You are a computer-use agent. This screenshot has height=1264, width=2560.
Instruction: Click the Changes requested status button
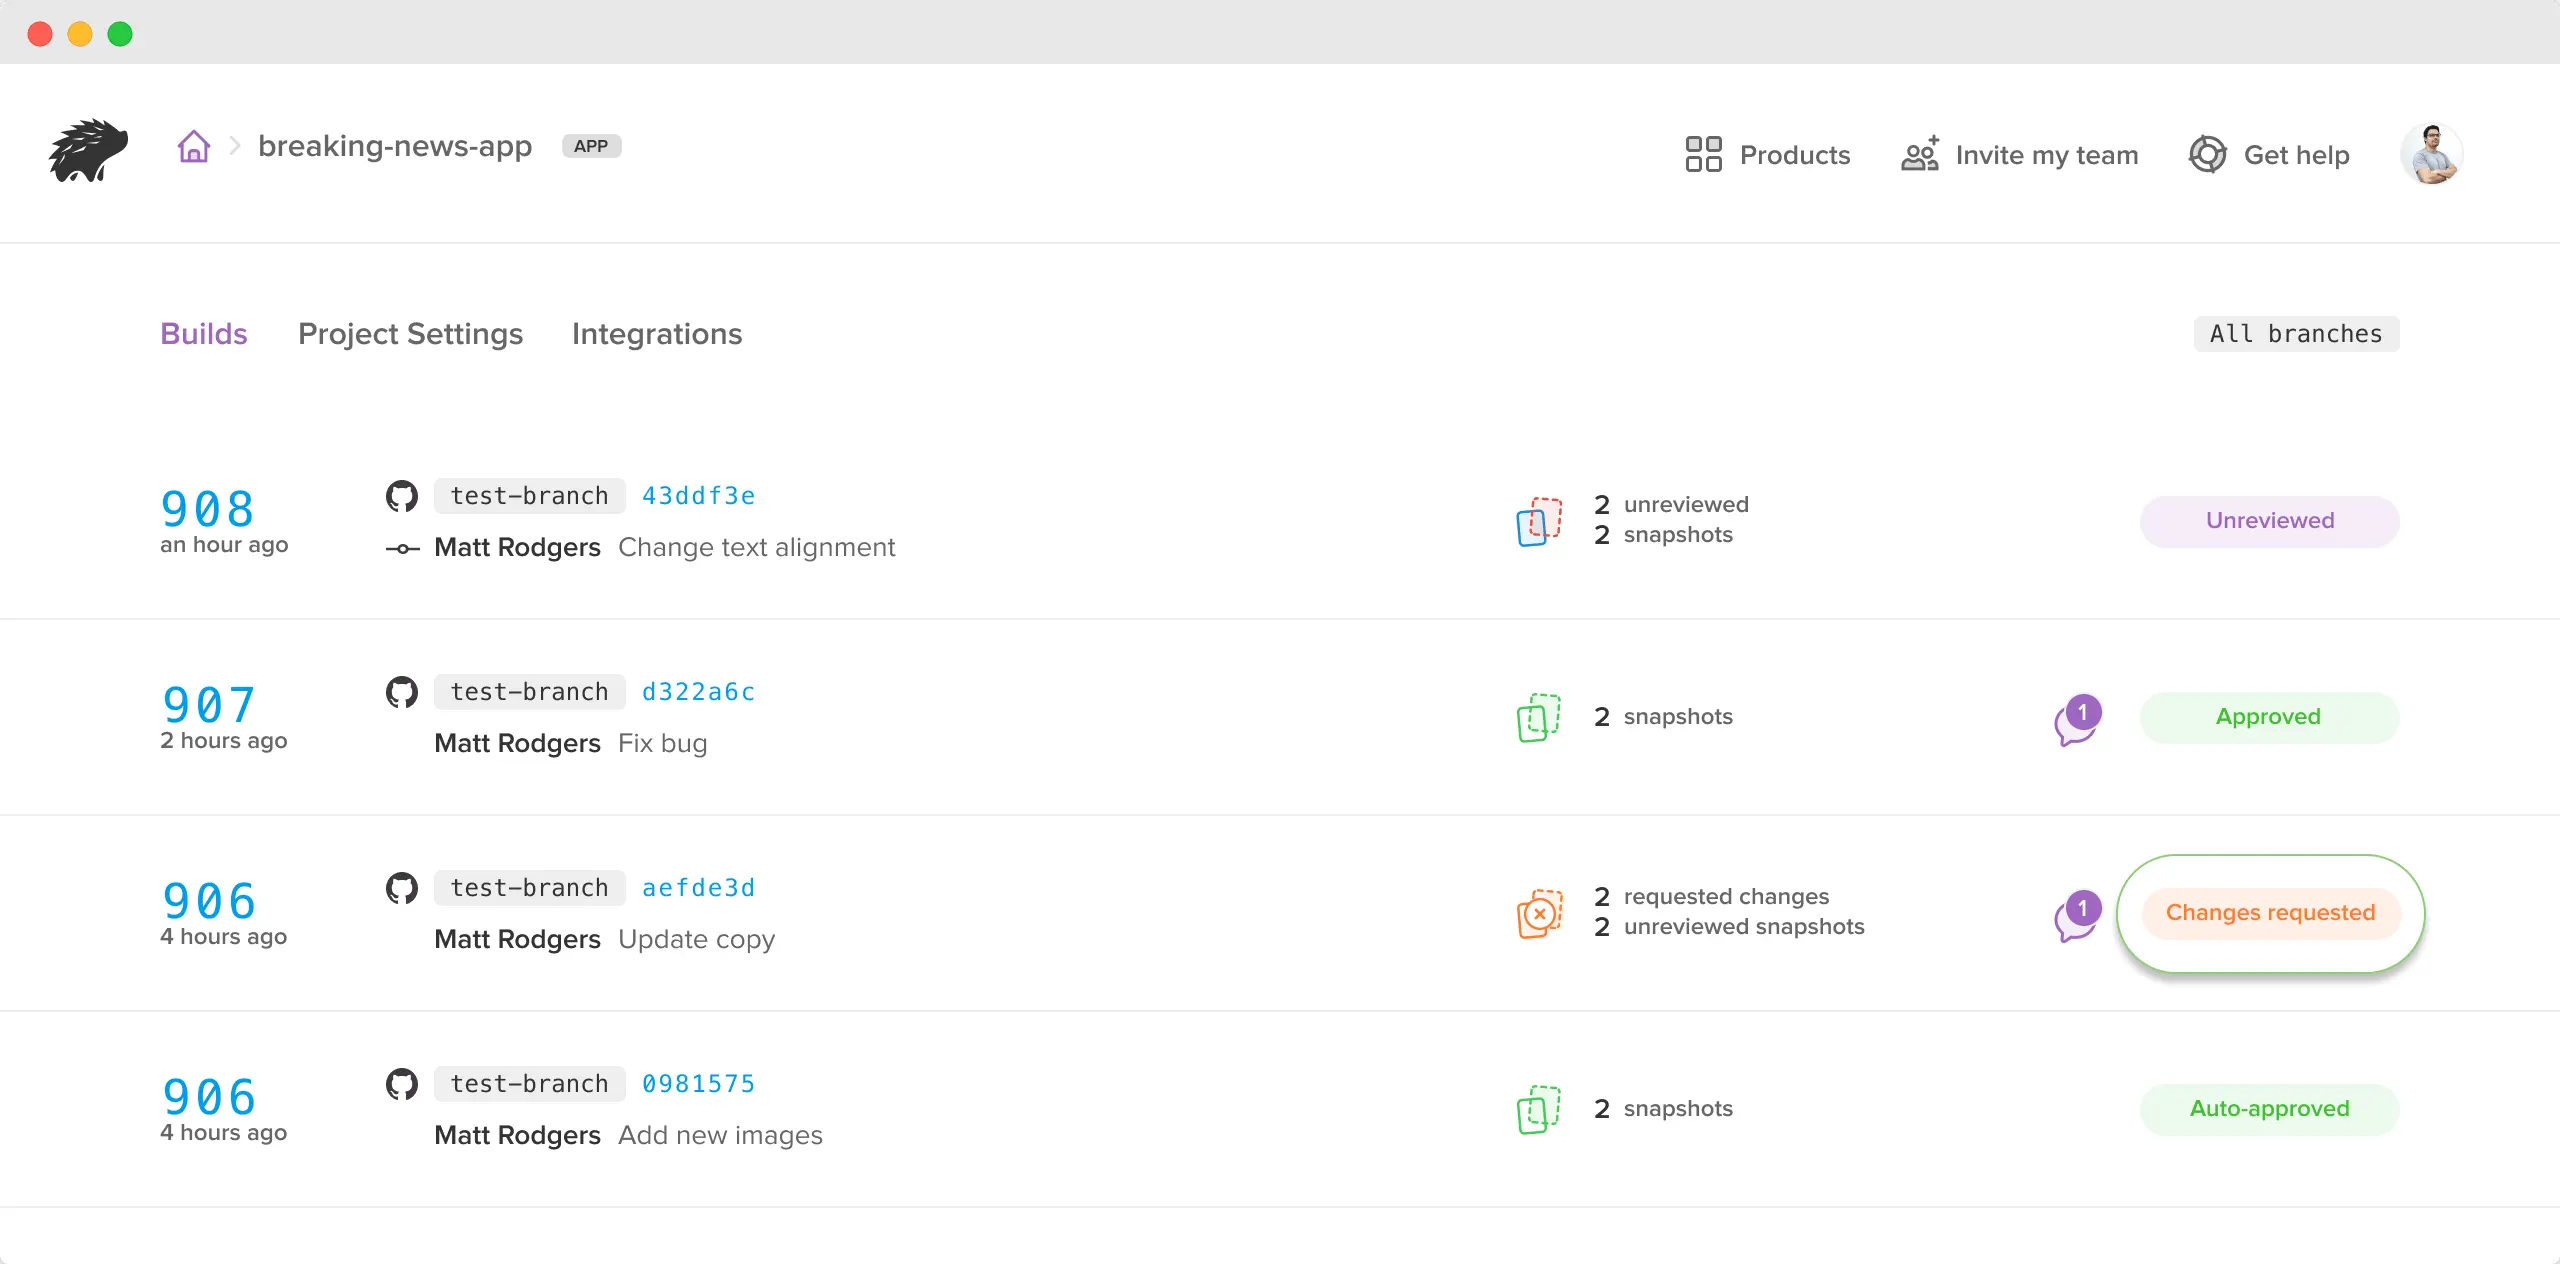[x=2270, y=913]
